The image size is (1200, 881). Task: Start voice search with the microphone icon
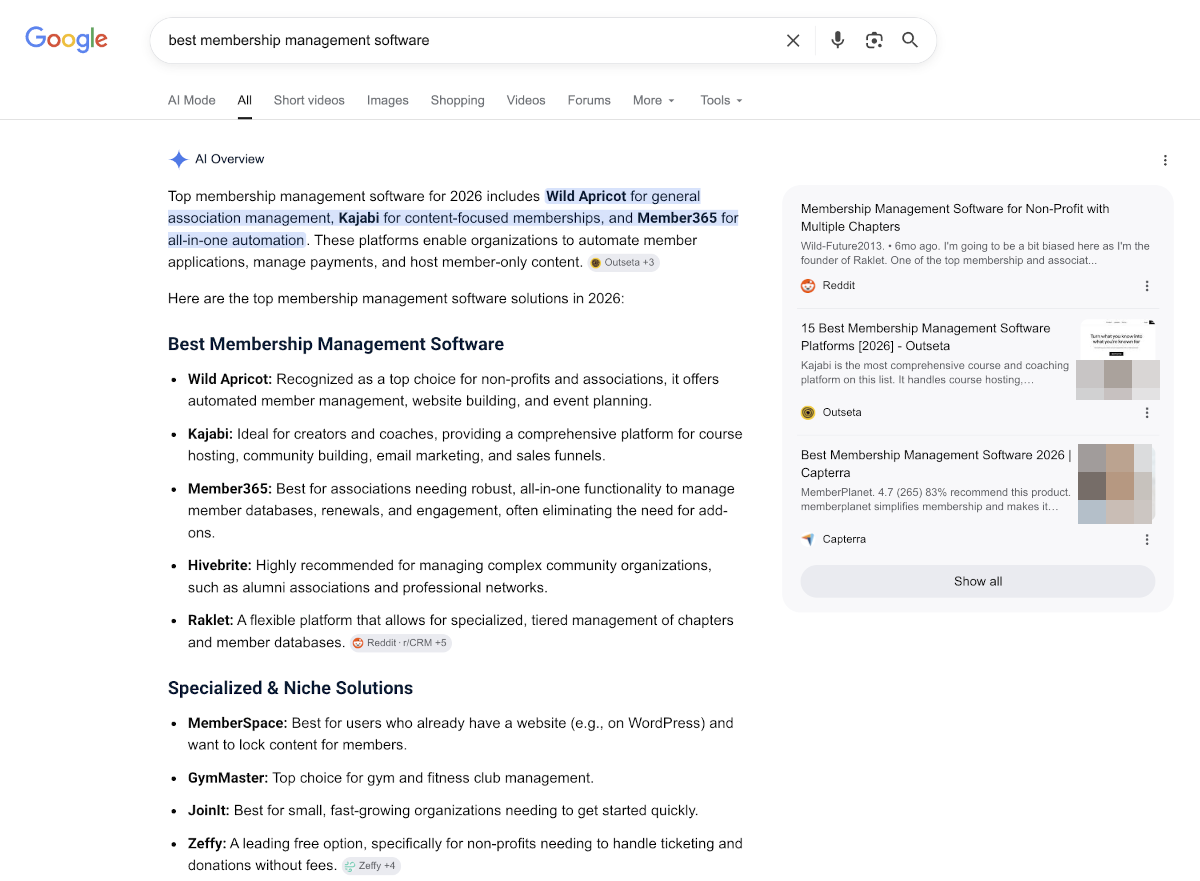838,40
